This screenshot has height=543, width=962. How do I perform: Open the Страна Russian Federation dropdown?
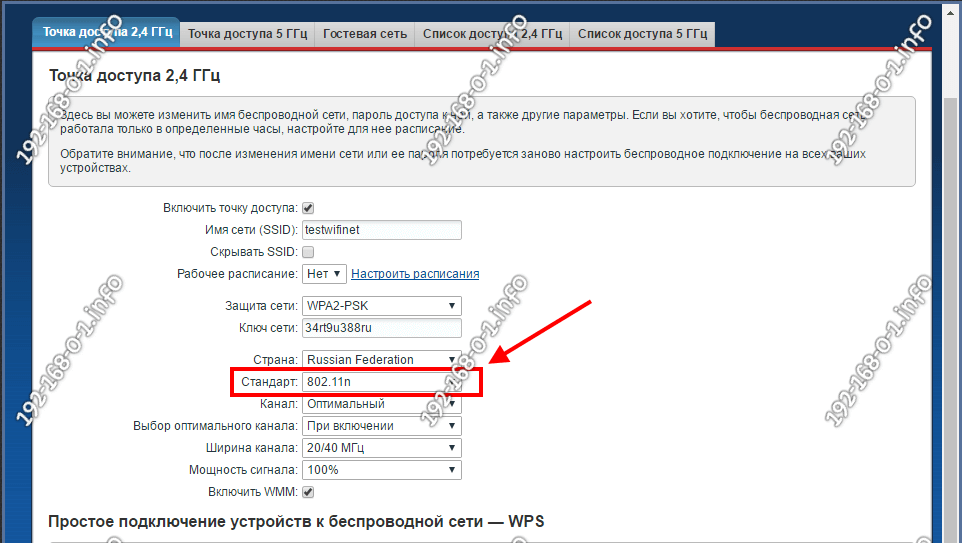382,360
